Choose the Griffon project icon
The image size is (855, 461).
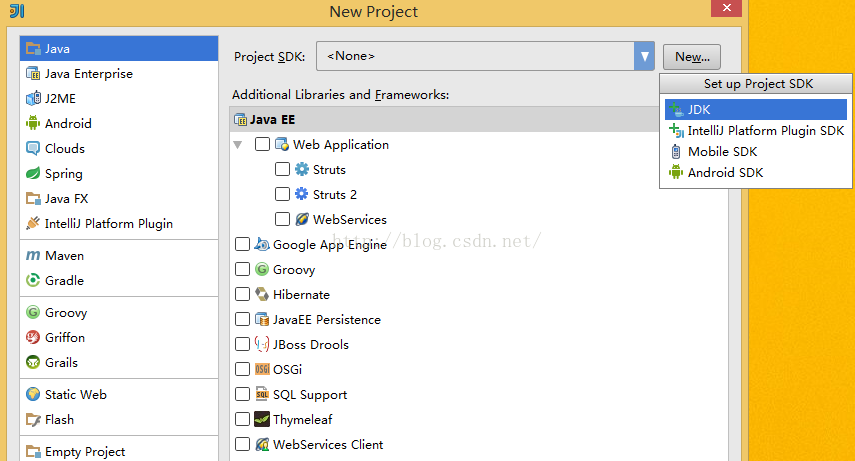pos(33,337)
